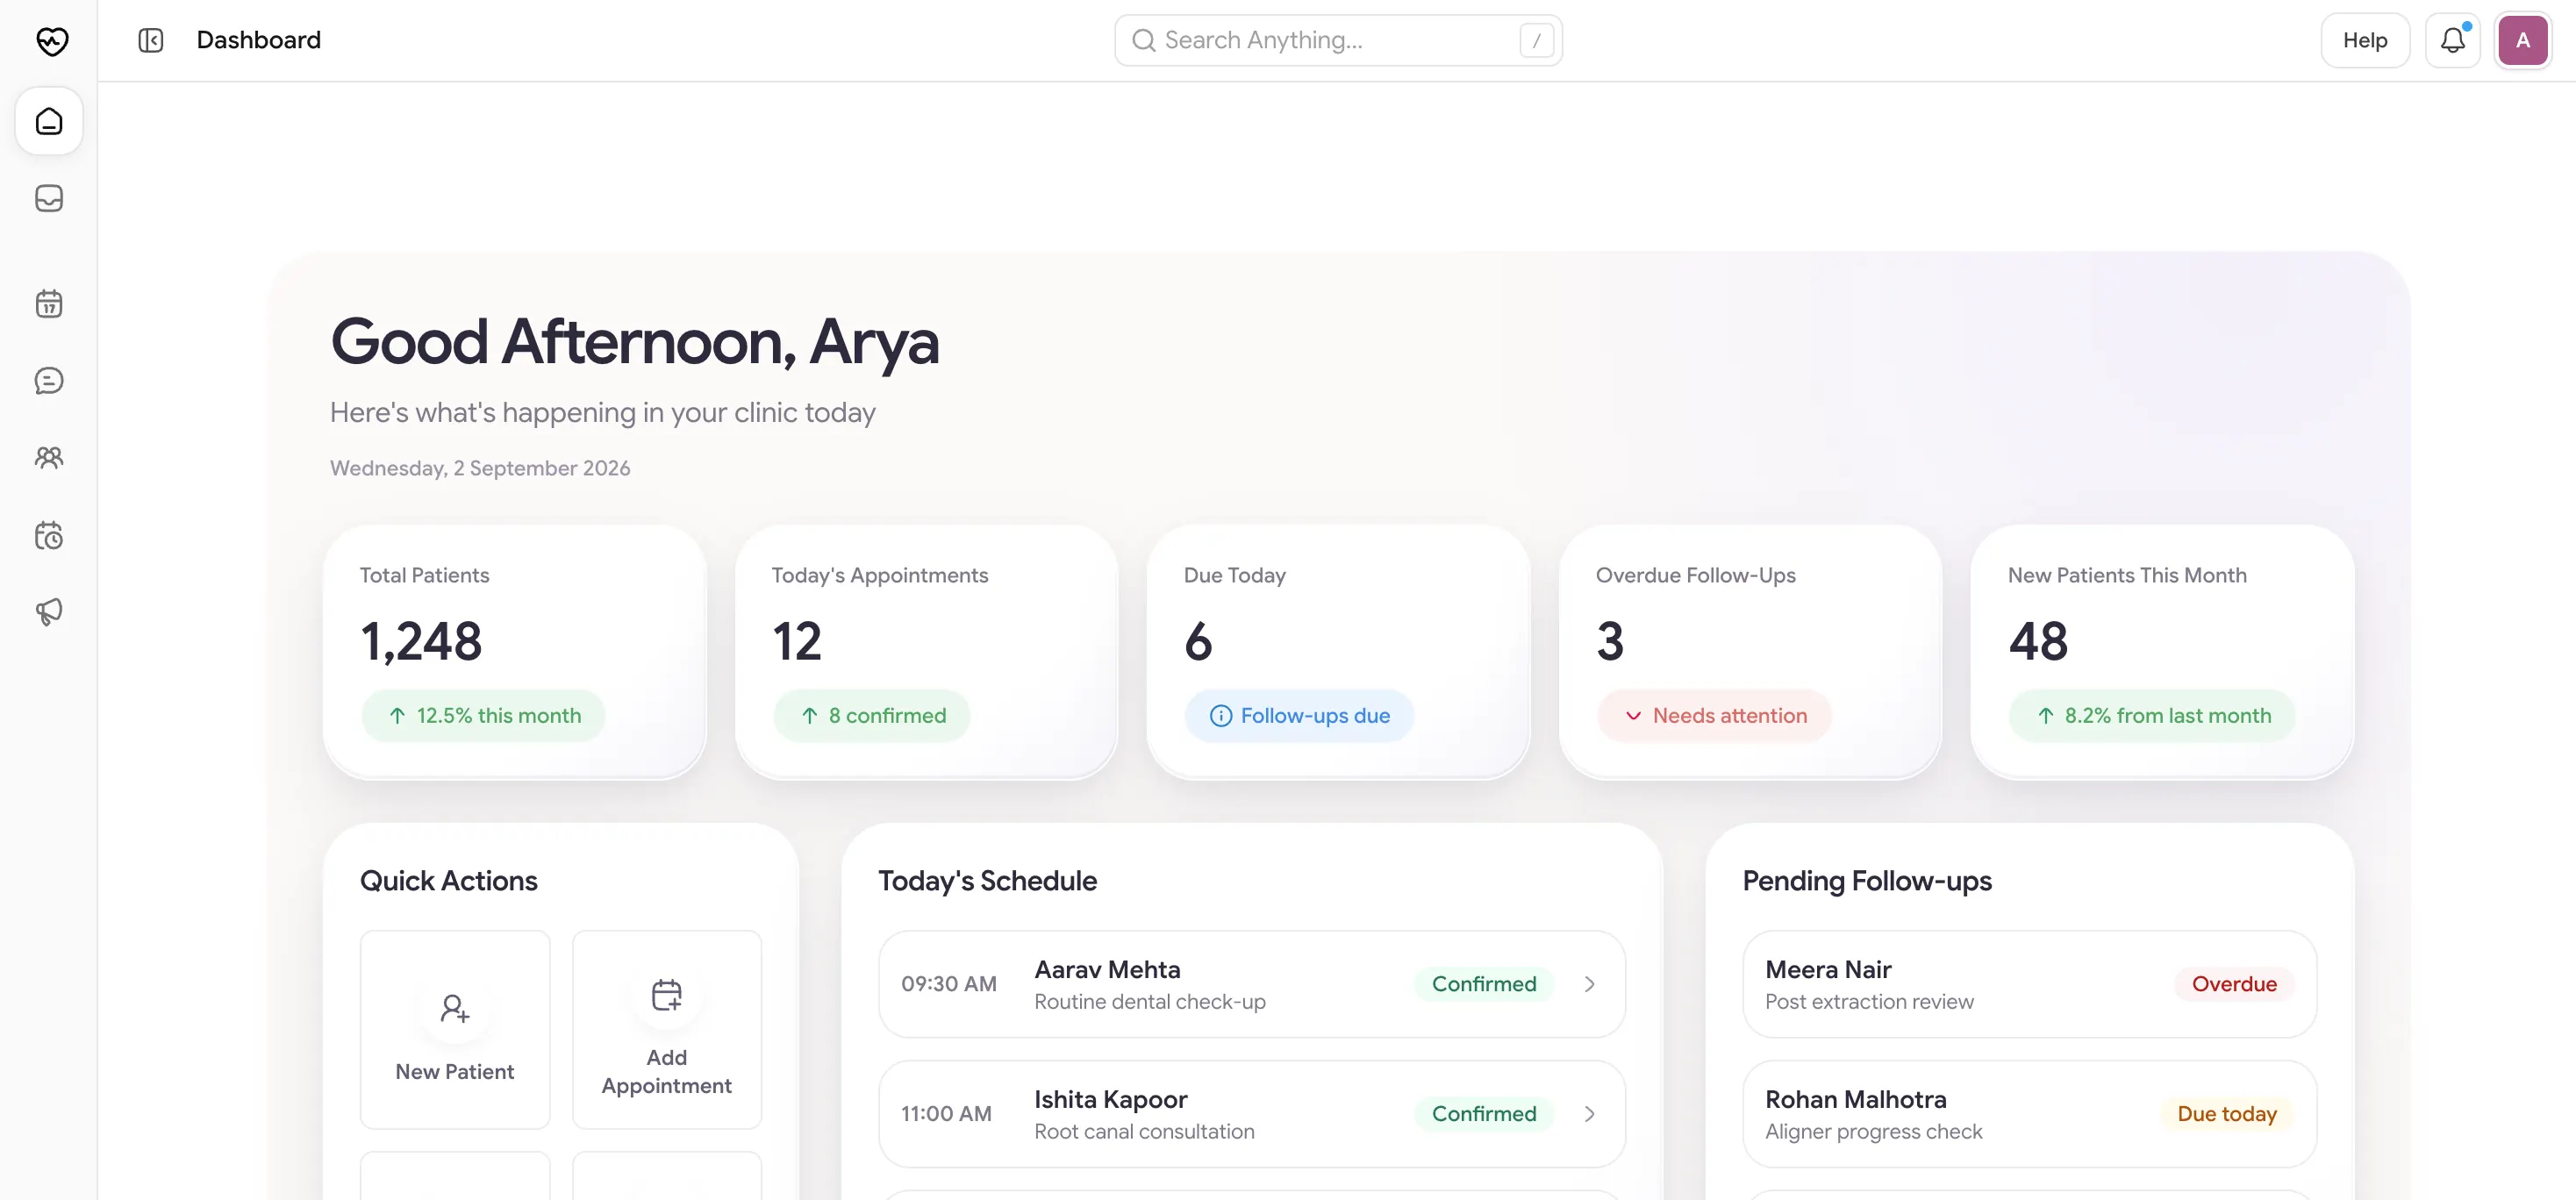Click Aarav Mehta's Confirmed status
Image resolution: width=2576 pixels, height=1200 pixels.
tap(1484, 985)
